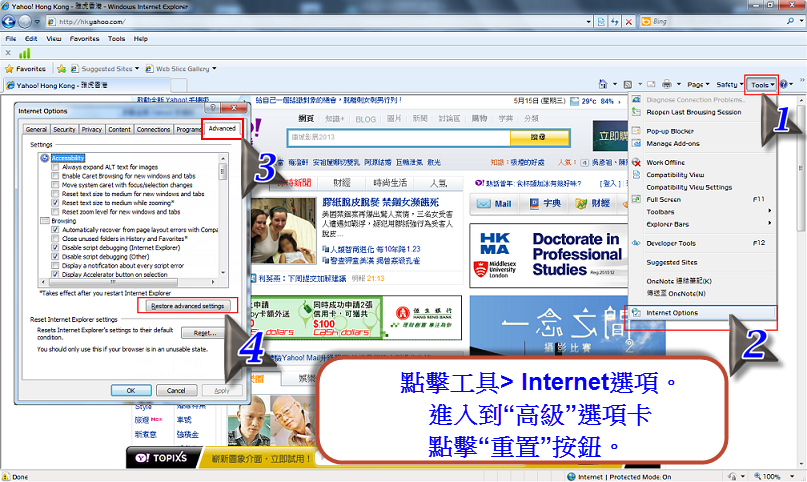Expand the Web Slice Gallery dropdown
This screenshot has height=482, width=807.
tap(214, 68)
